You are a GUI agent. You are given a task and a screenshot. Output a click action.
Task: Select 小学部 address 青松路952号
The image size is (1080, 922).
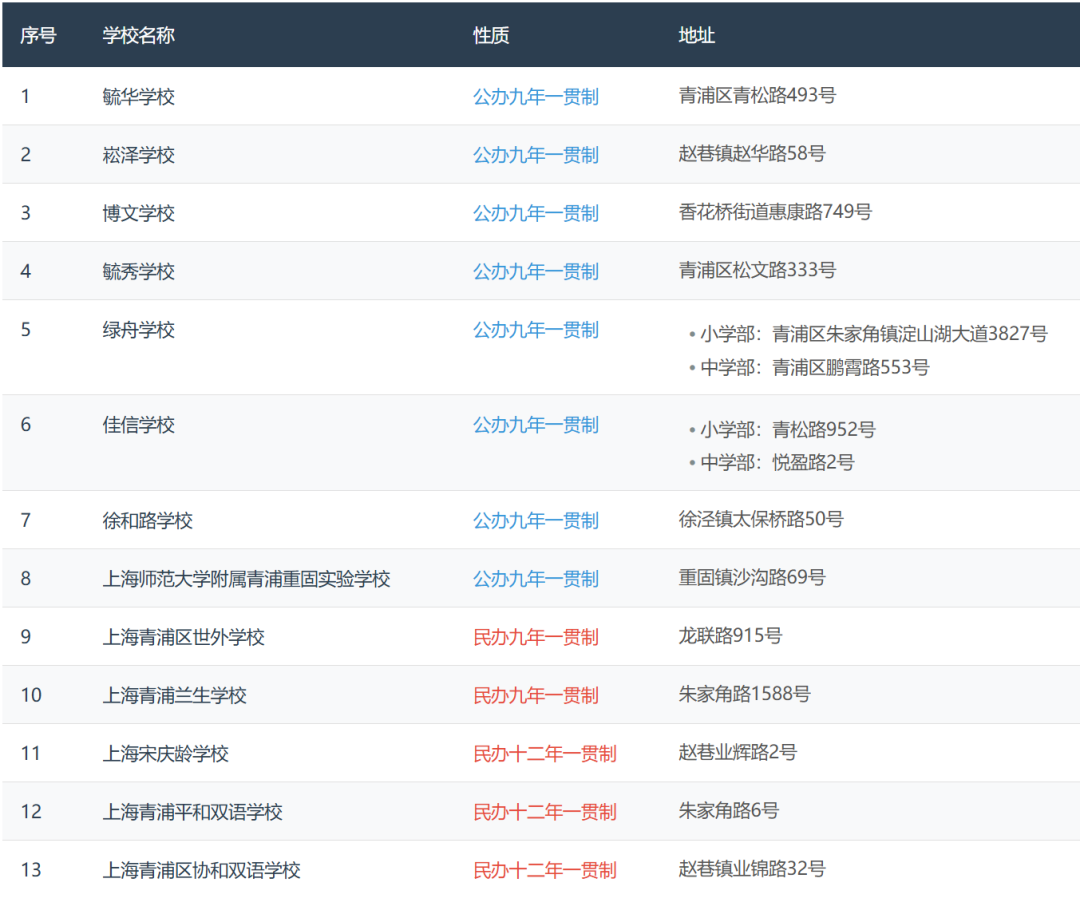[x=788, y=429]
